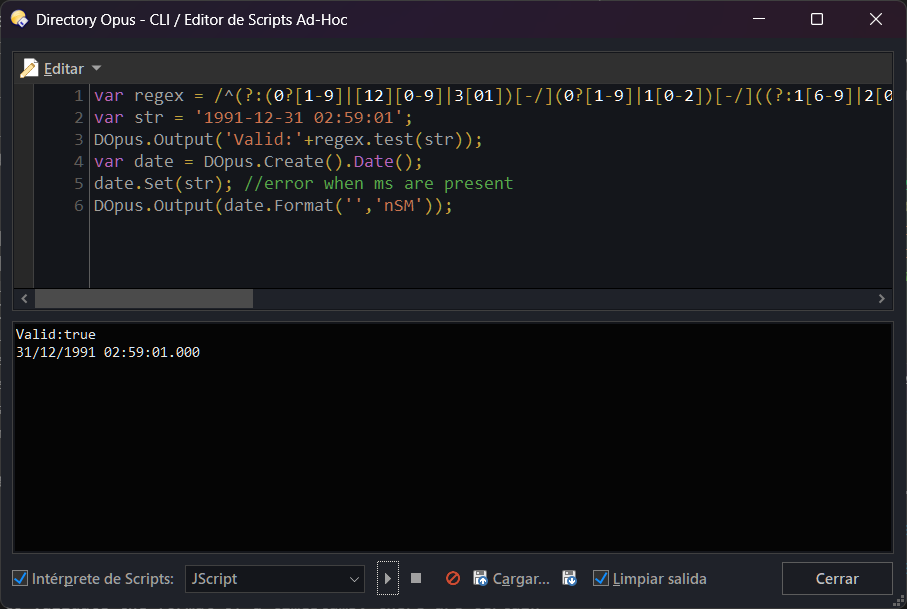This screenshot has height=609, width=907.
Task: Click scrollbar right arrow
Action: point(882,298)
